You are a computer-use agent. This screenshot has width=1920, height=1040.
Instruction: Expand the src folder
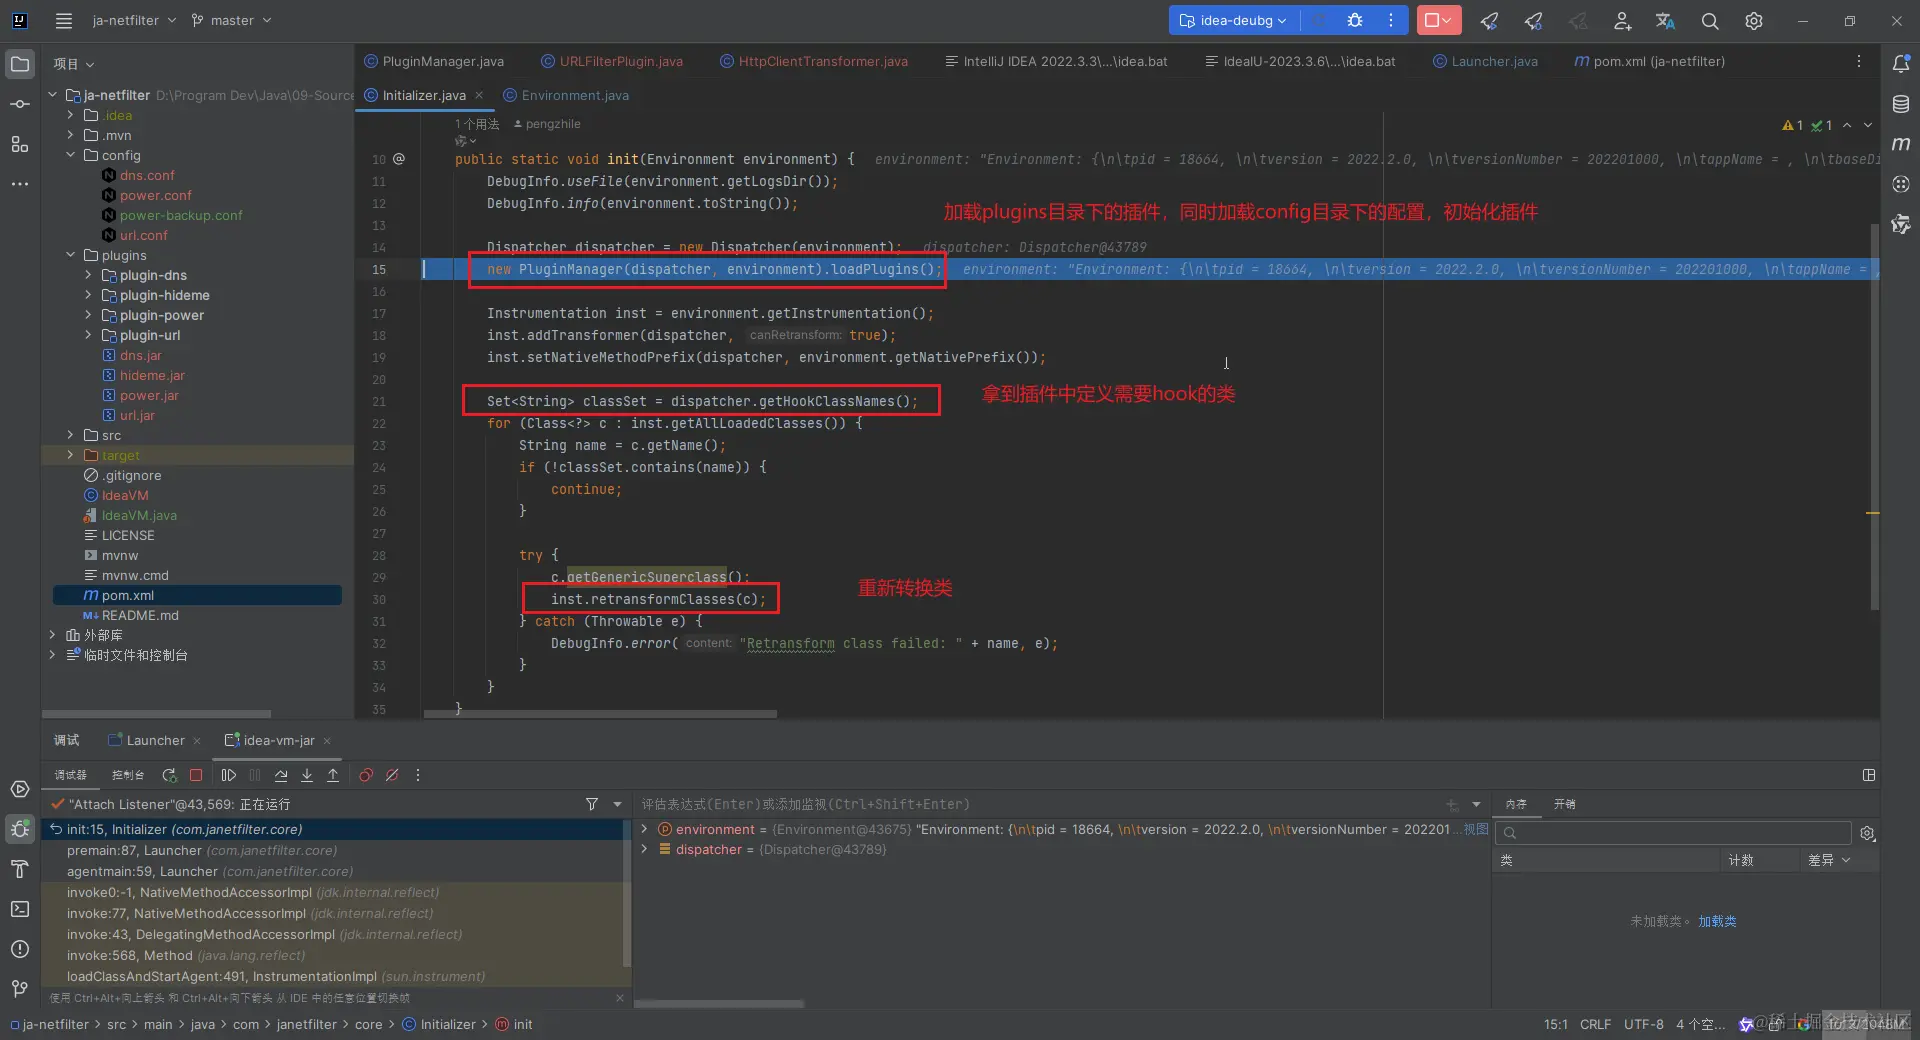coord(70,435)
